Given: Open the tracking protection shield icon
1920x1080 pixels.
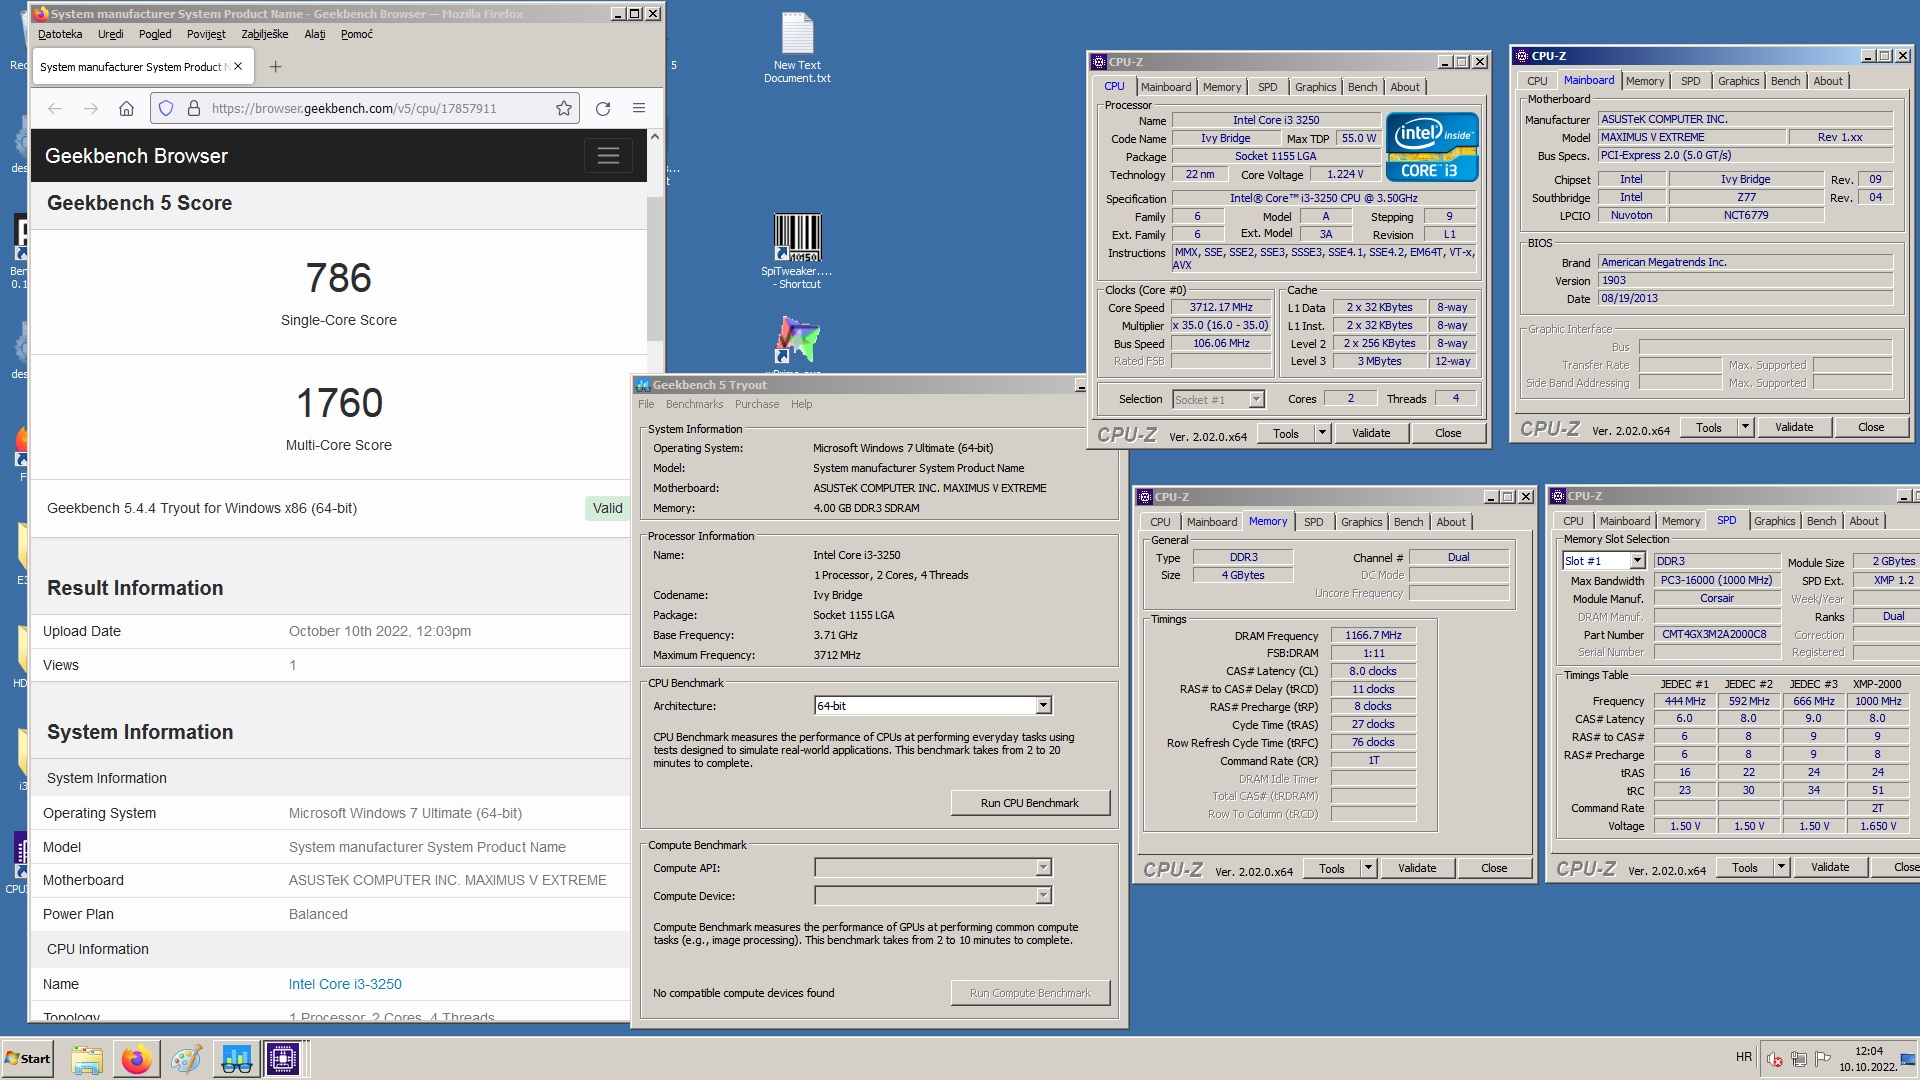Looking at the screenshot, I should click(x=166, y=108).
